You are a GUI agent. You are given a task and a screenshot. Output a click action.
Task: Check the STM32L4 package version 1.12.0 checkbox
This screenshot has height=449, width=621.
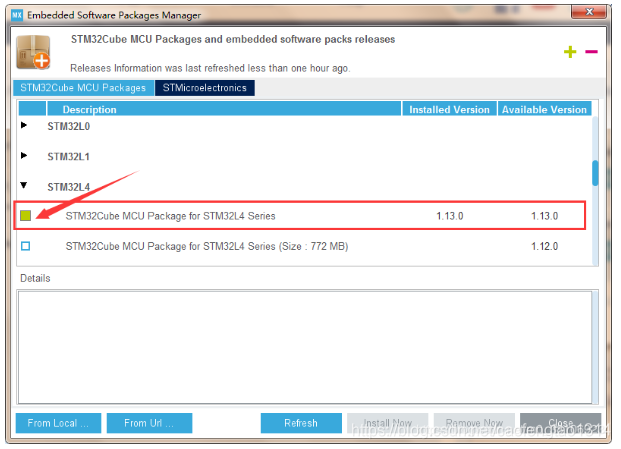(26, 246)
